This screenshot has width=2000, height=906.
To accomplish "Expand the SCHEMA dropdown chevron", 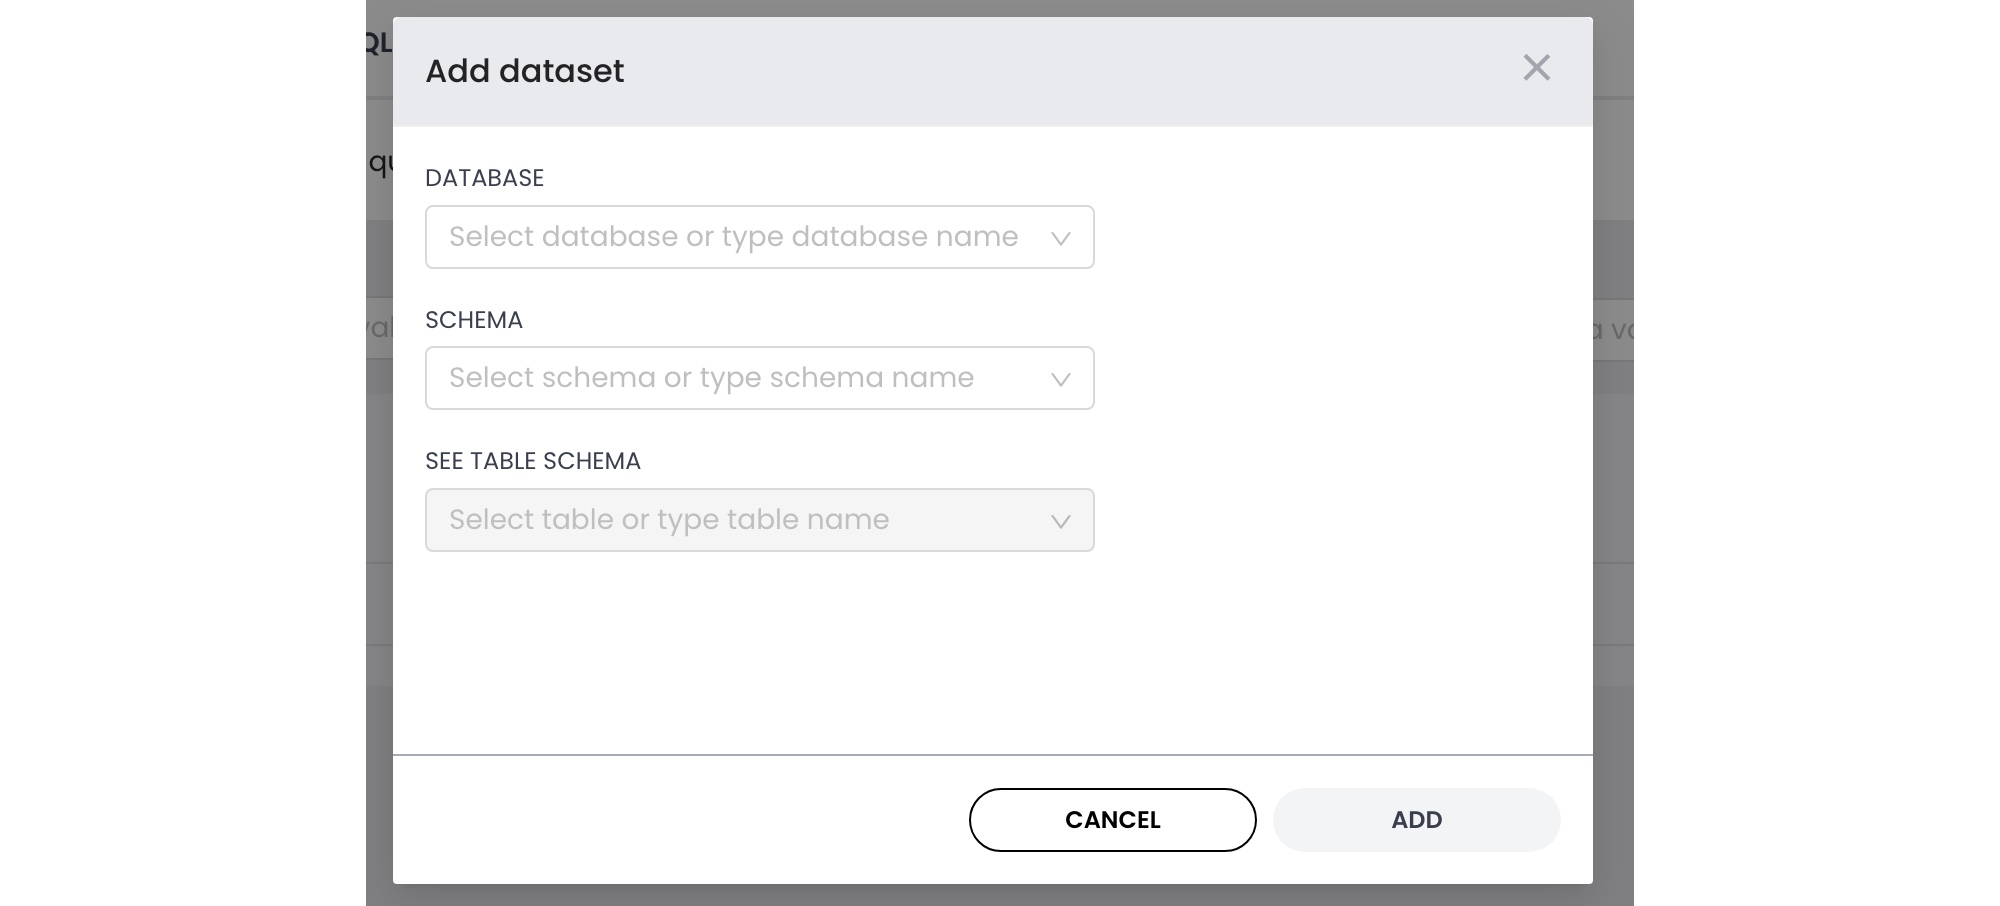I will click(x=1060, y=379).
